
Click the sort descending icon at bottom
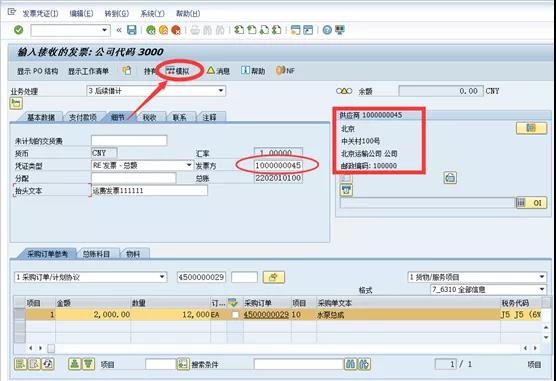click(88, 364)
